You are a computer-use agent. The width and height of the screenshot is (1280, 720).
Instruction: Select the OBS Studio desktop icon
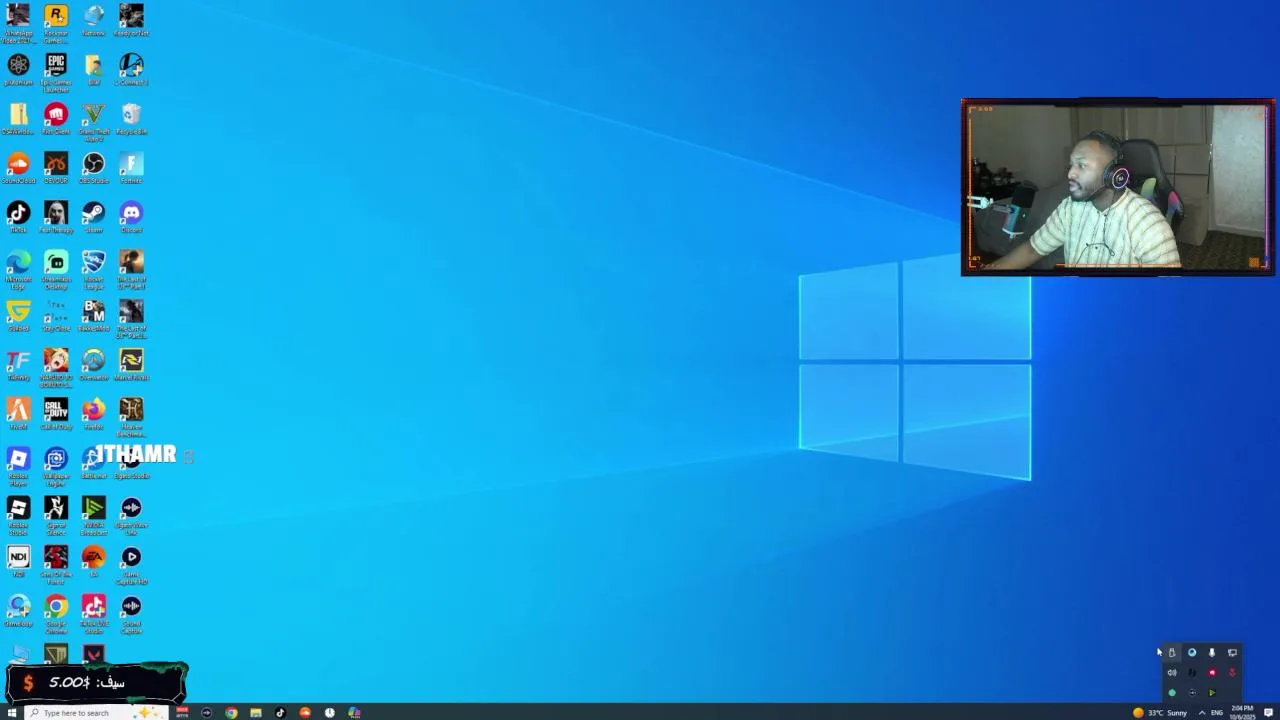pyautogui.click(x=94, y=168)
